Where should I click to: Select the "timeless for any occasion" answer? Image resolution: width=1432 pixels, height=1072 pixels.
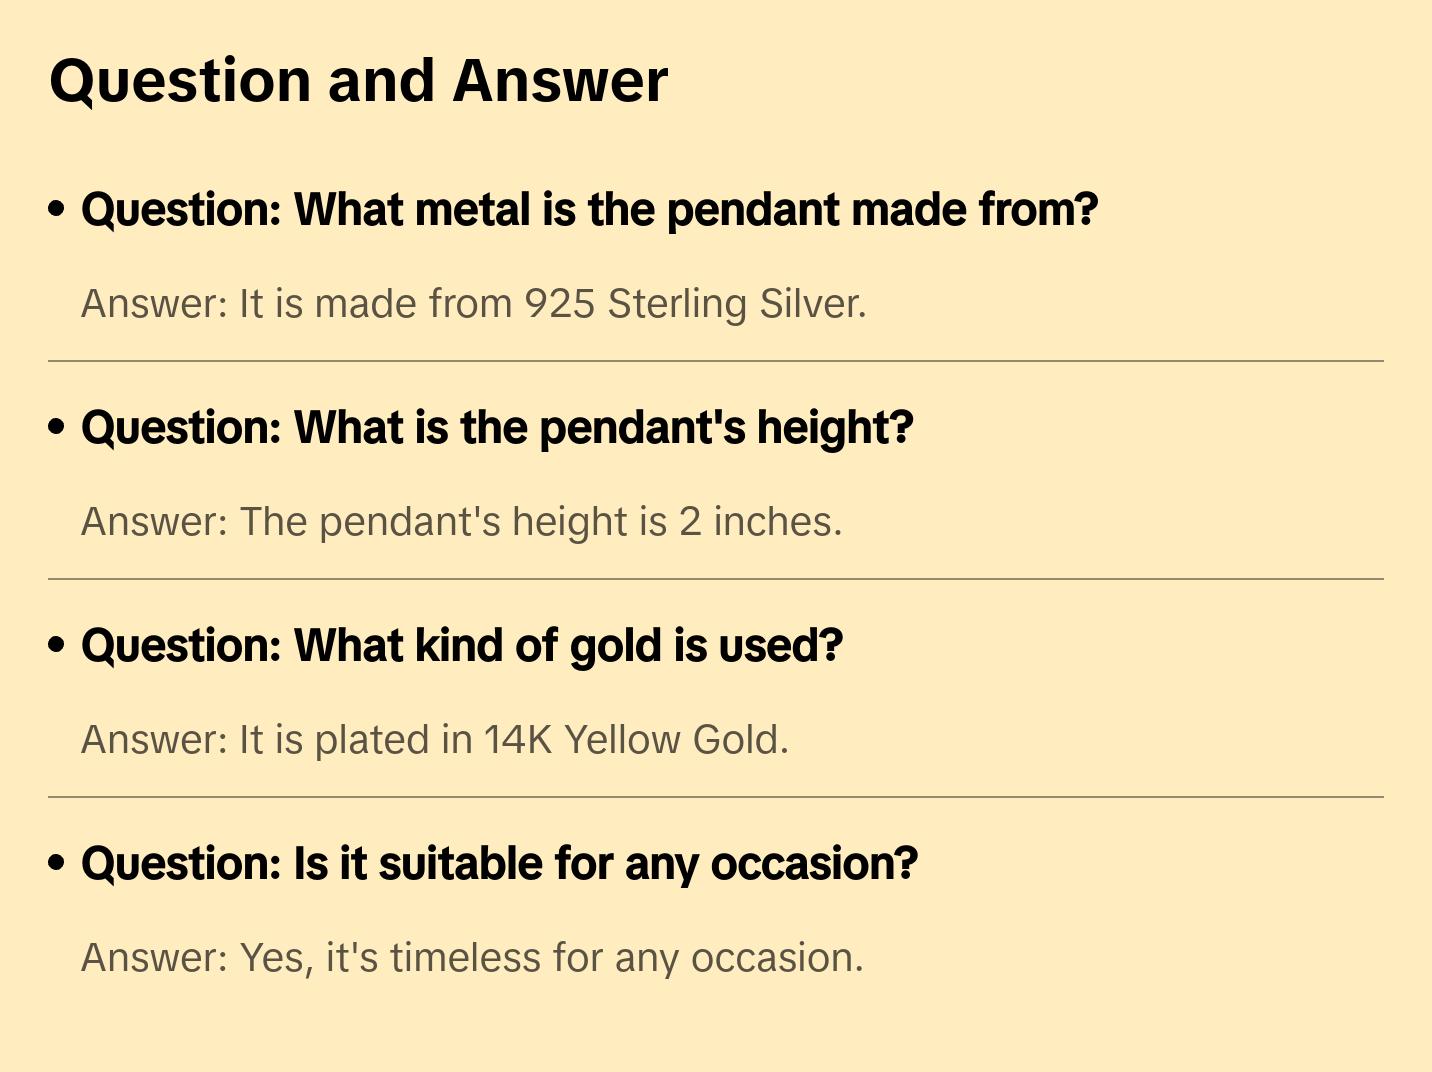point(471,958)
